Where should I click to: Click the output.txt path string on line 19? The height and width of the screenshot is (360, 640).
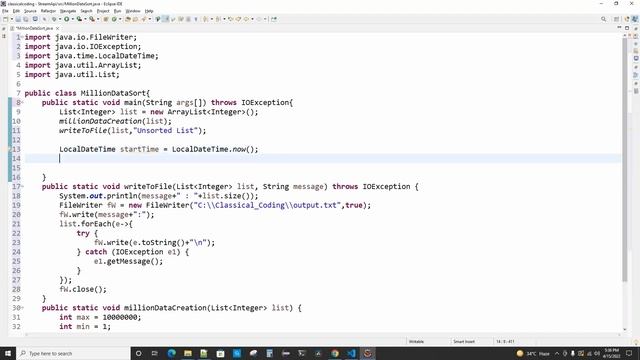click(x=267, y=205)
